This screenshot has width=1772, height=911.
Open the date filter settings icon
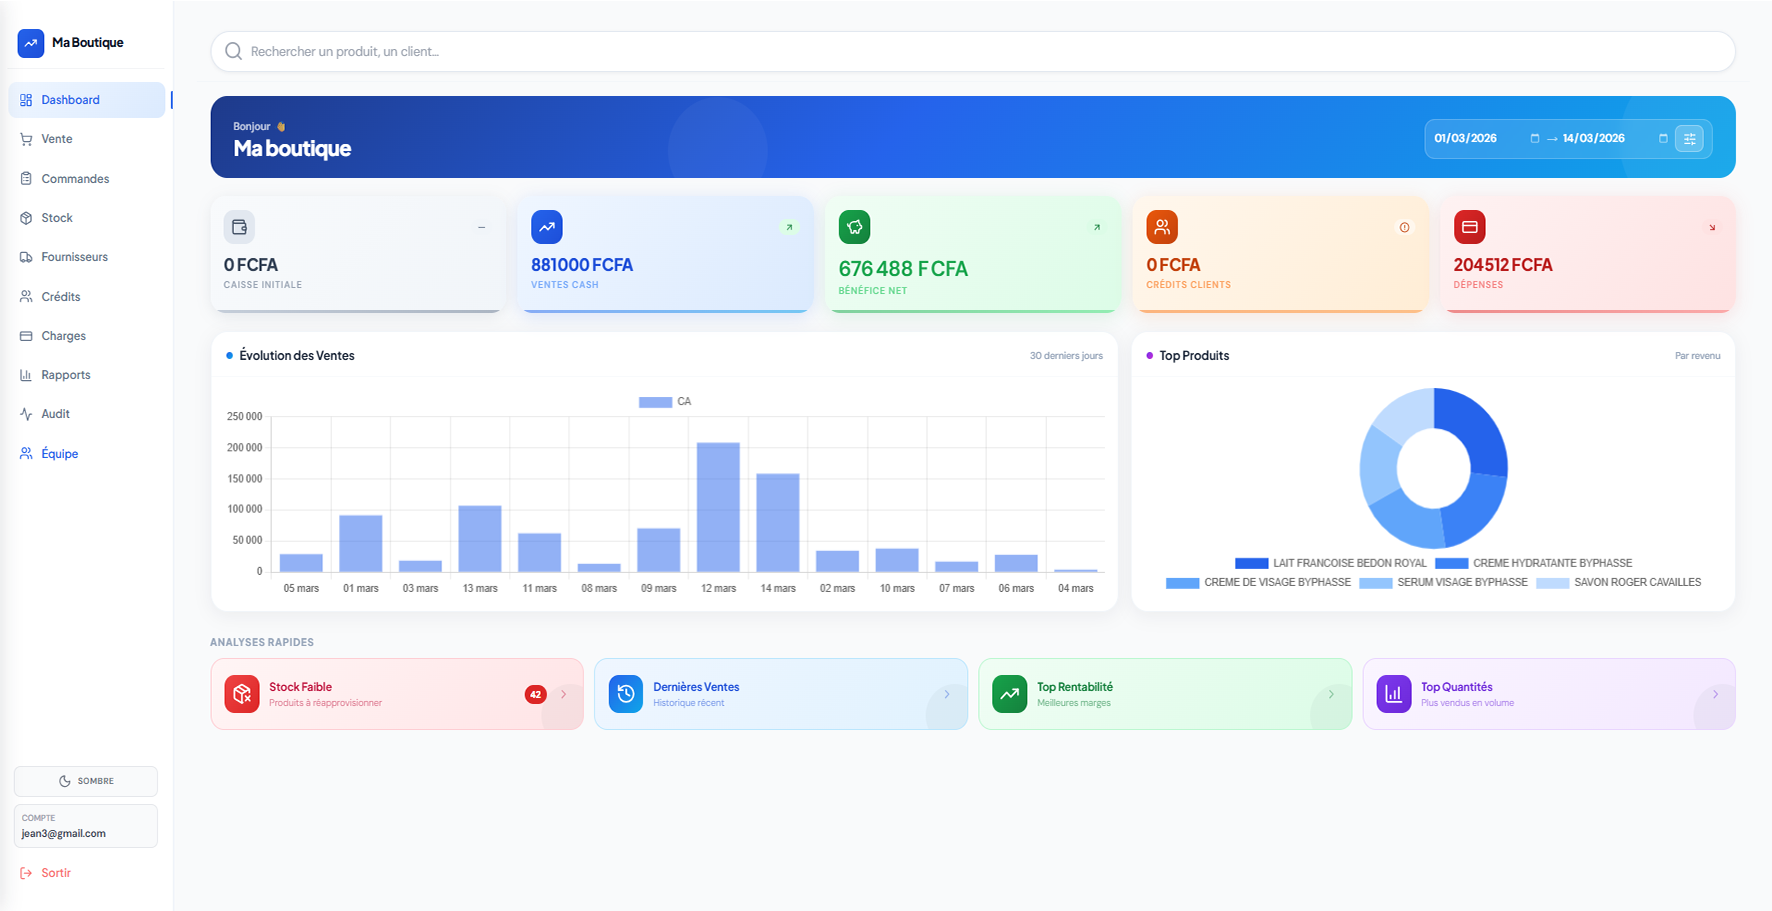[x=1689, y=139]
